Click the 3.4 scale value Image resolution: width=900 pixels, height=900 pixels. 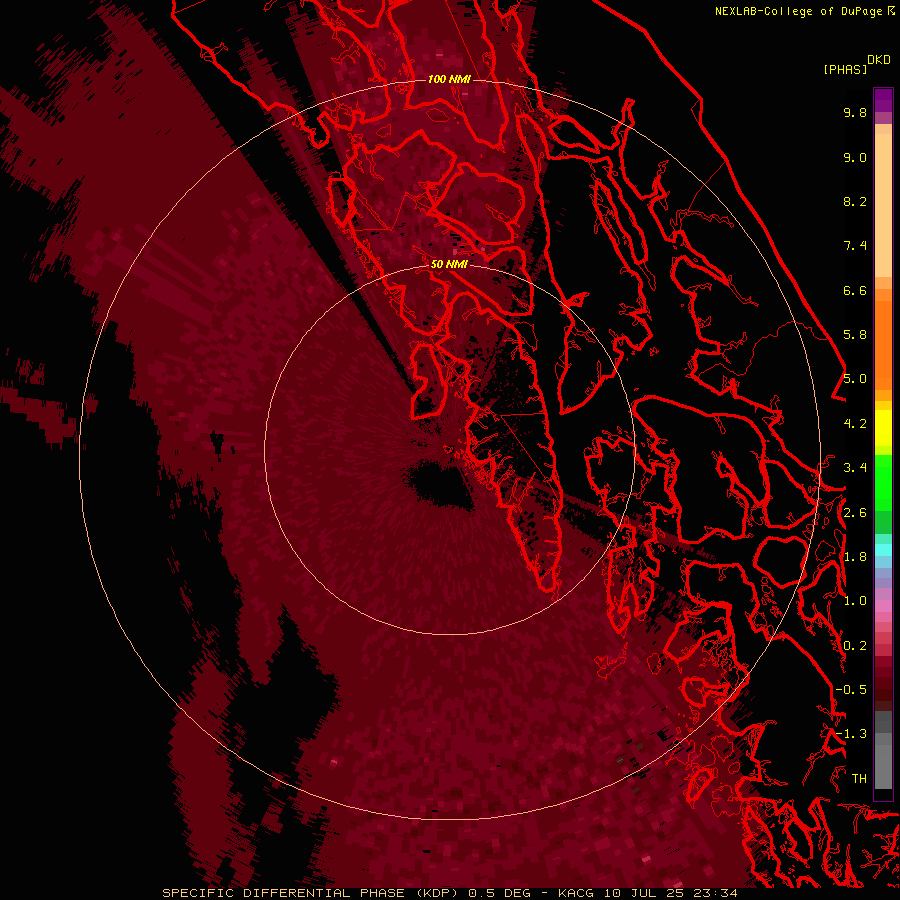[x=855, y=468]
